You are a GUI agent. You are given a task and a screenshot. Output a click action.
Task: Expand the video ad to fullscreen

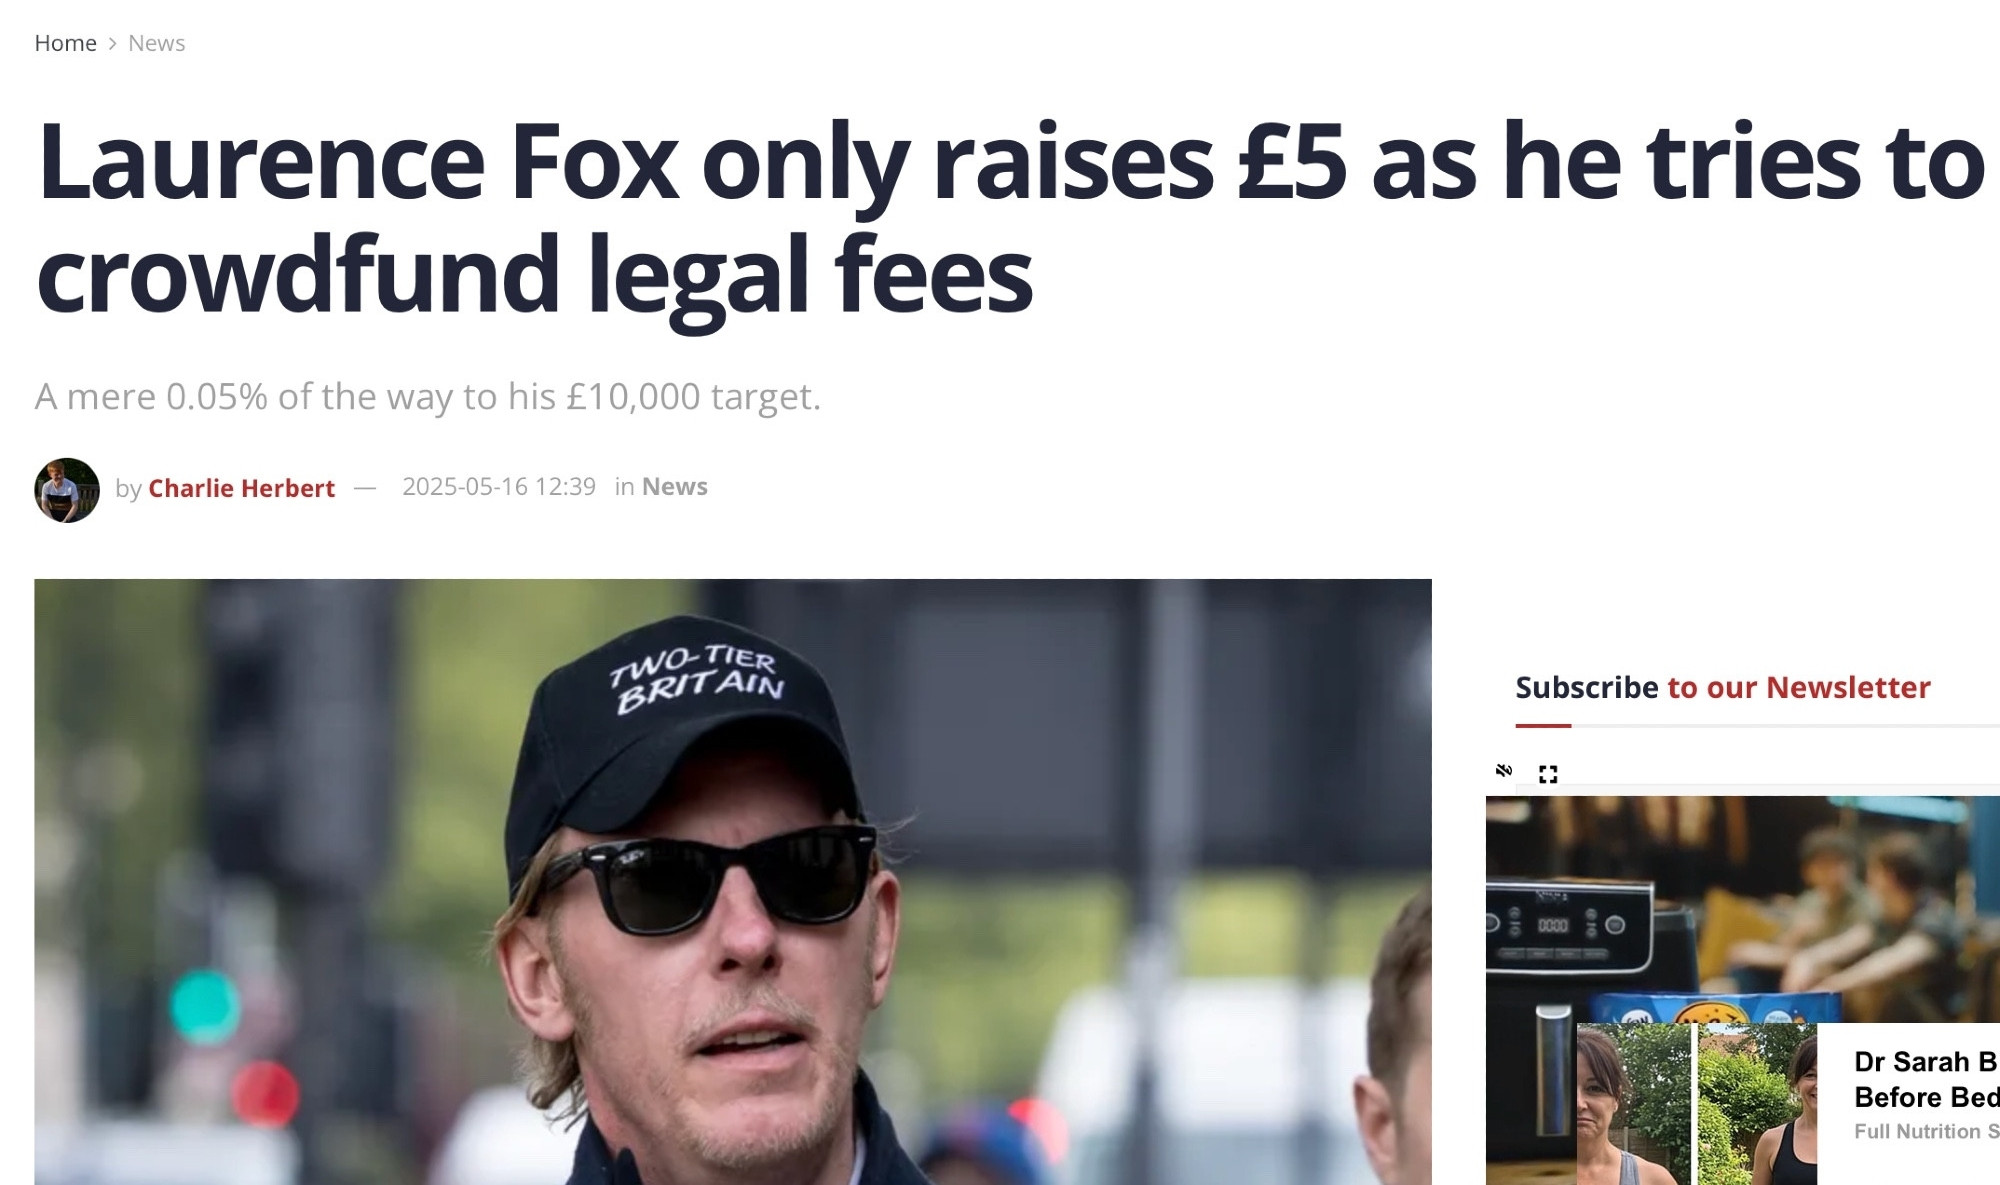(1548, 774)
